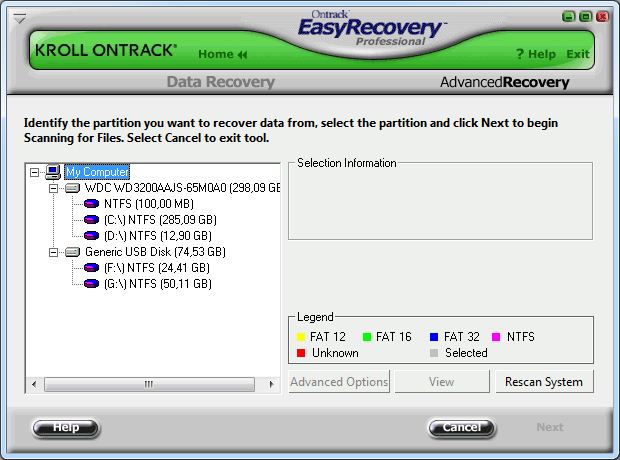Click the partition icon beside G:\ NTFS

coord(92,284)
